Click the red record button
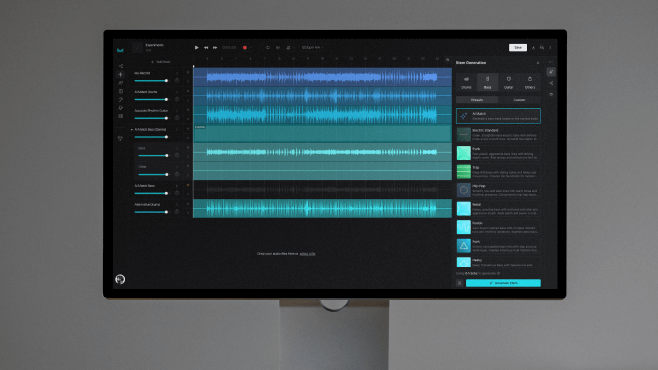 (245, 48)
